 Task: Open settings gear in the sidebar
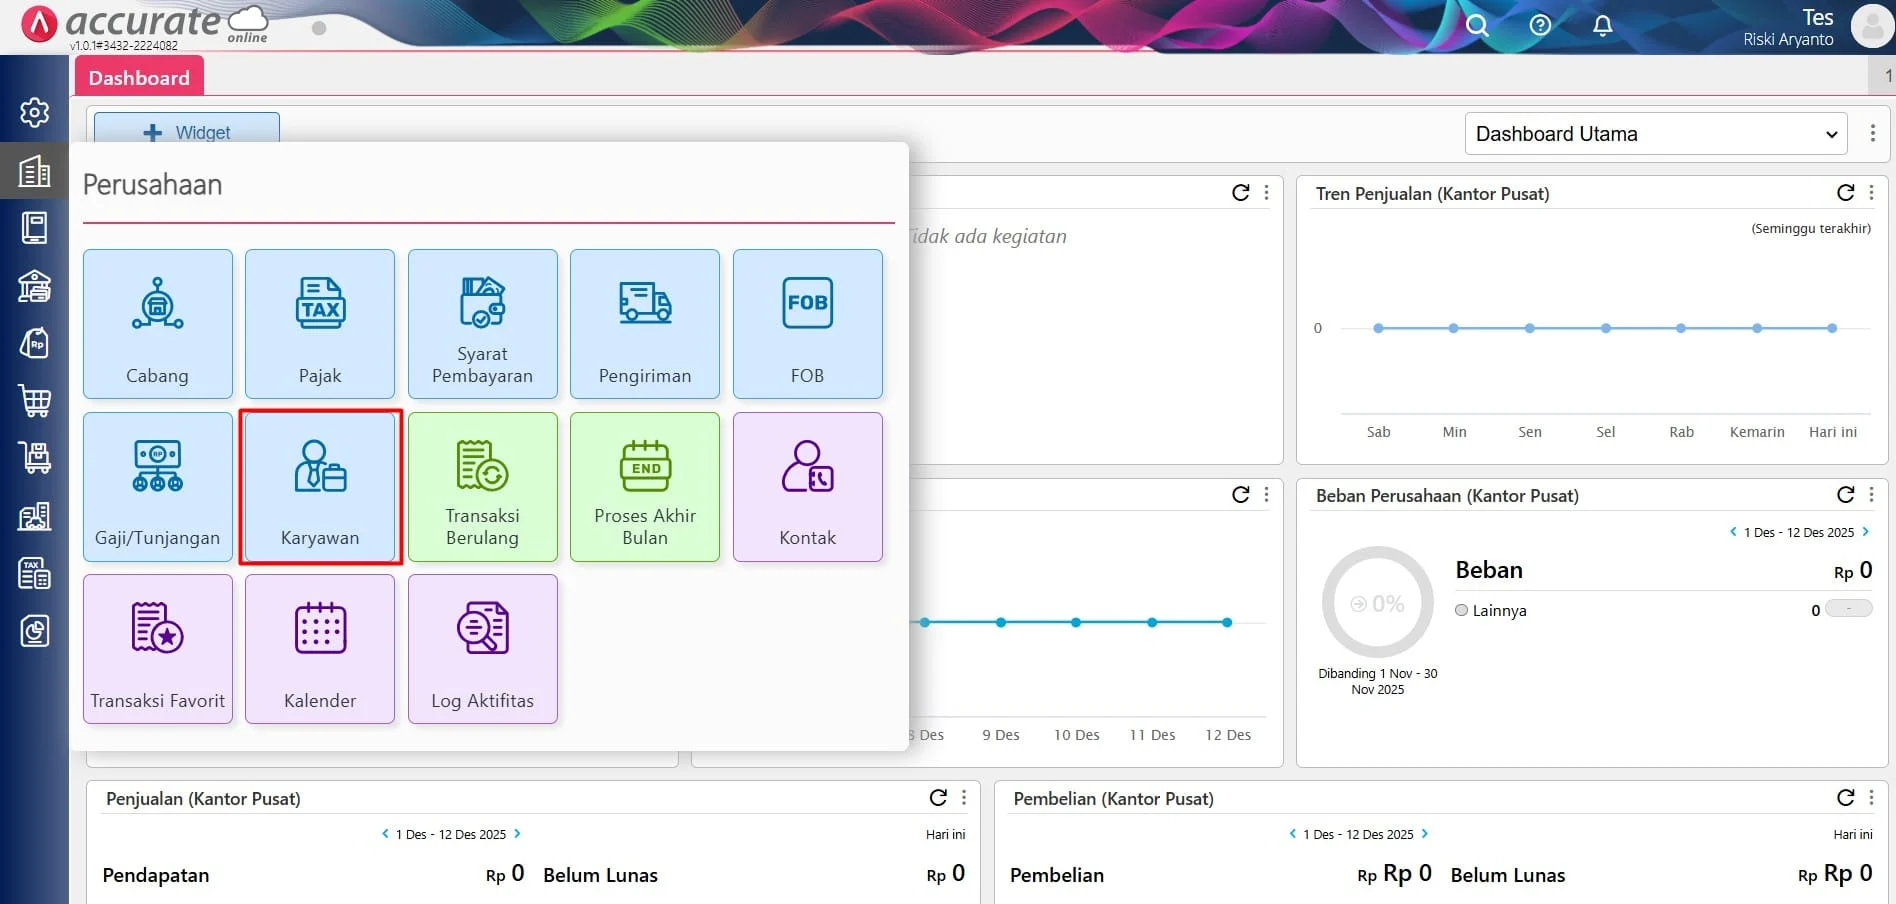tap(35, 112)
